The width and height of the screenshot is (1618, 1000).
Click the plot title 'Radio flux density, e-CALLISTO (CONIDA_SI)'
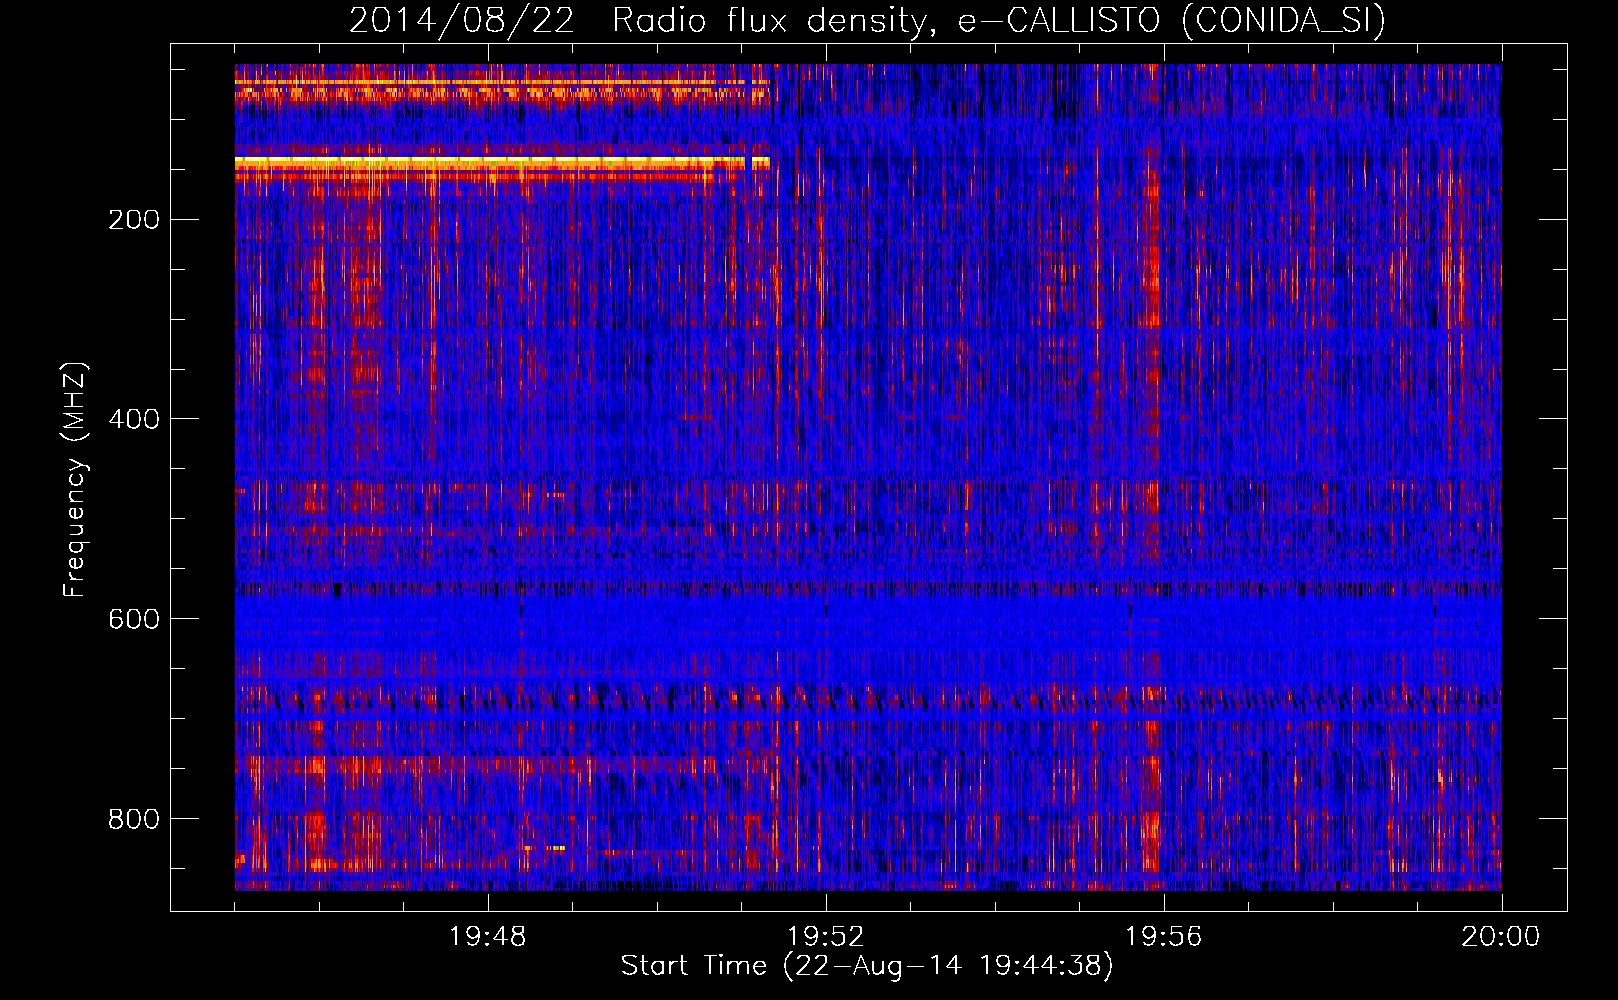999,21
